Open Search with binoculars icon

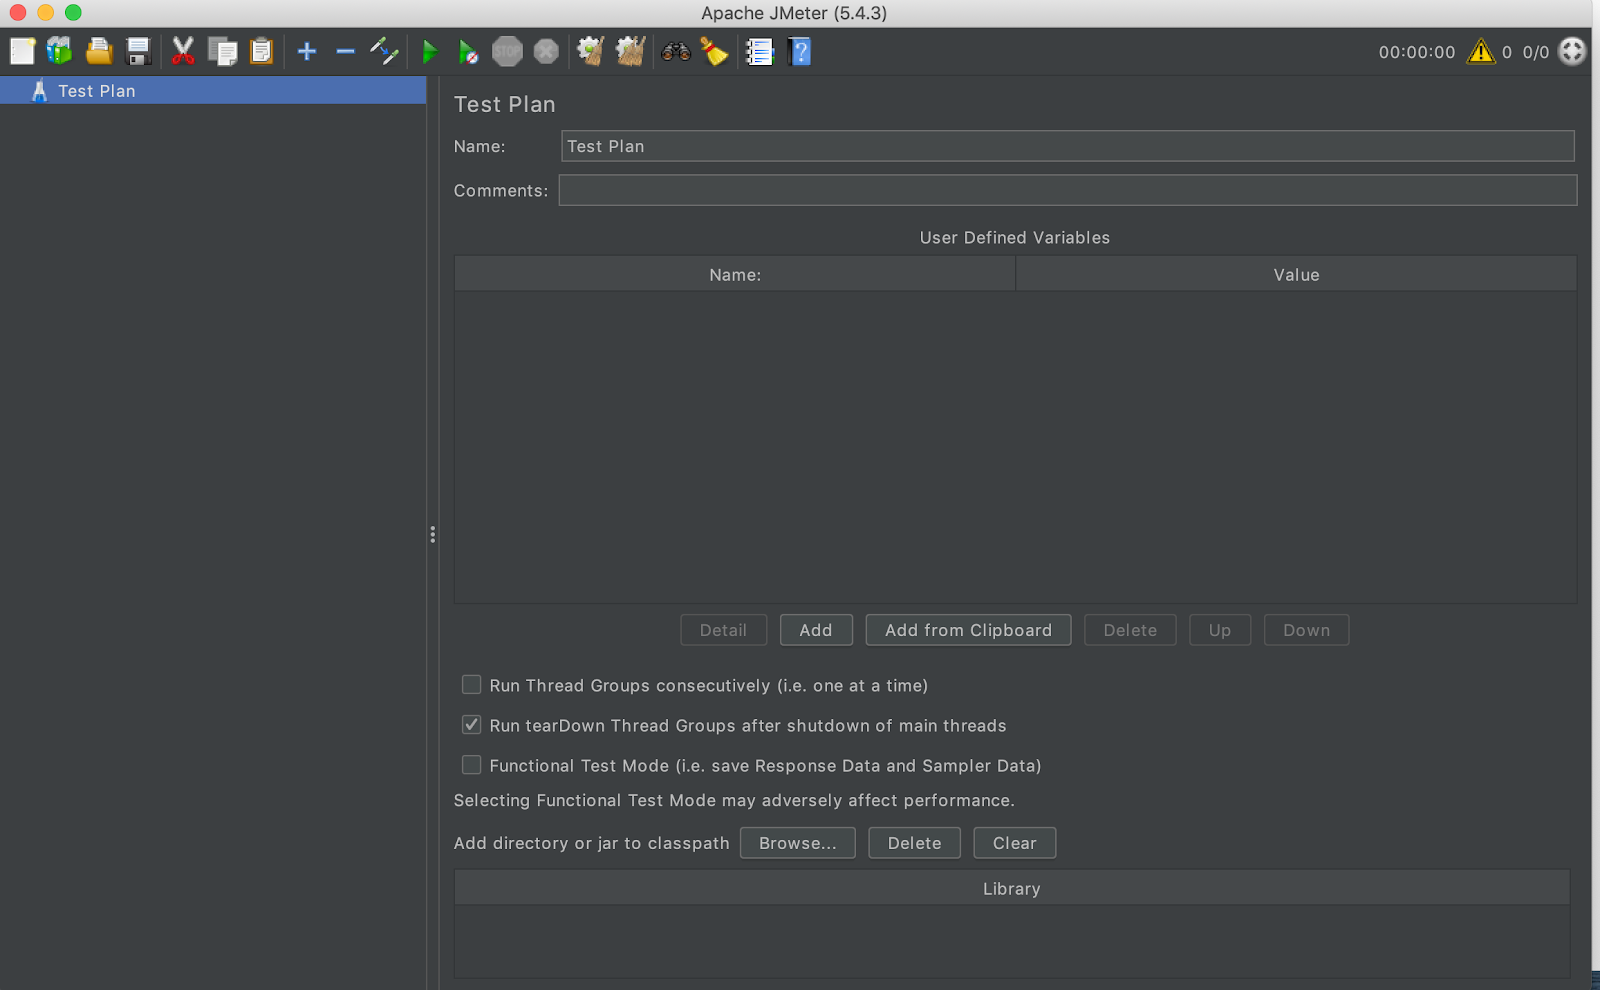[676, 51]
